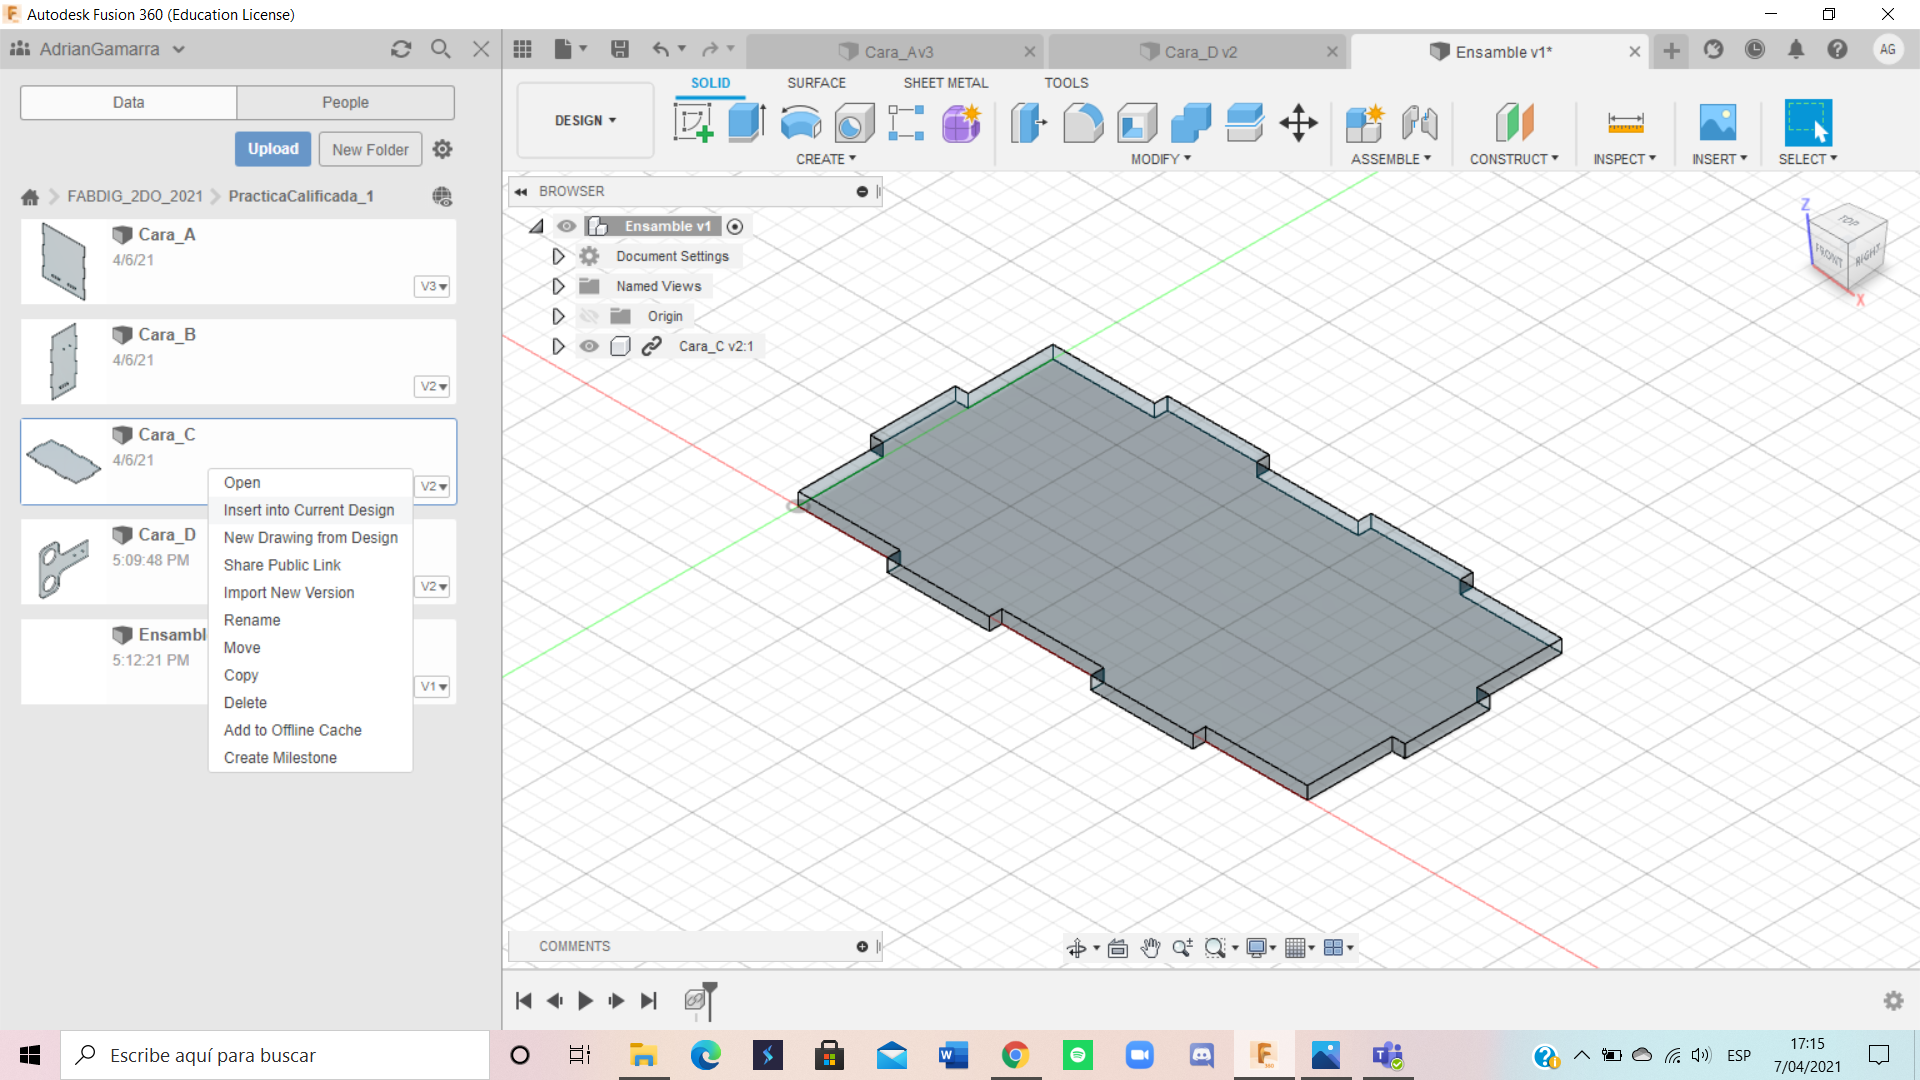Image resolution: width=1920 pixels, height=1080 pixels.
Task: Go to home in data panel
Action: [x=30, y=197]
